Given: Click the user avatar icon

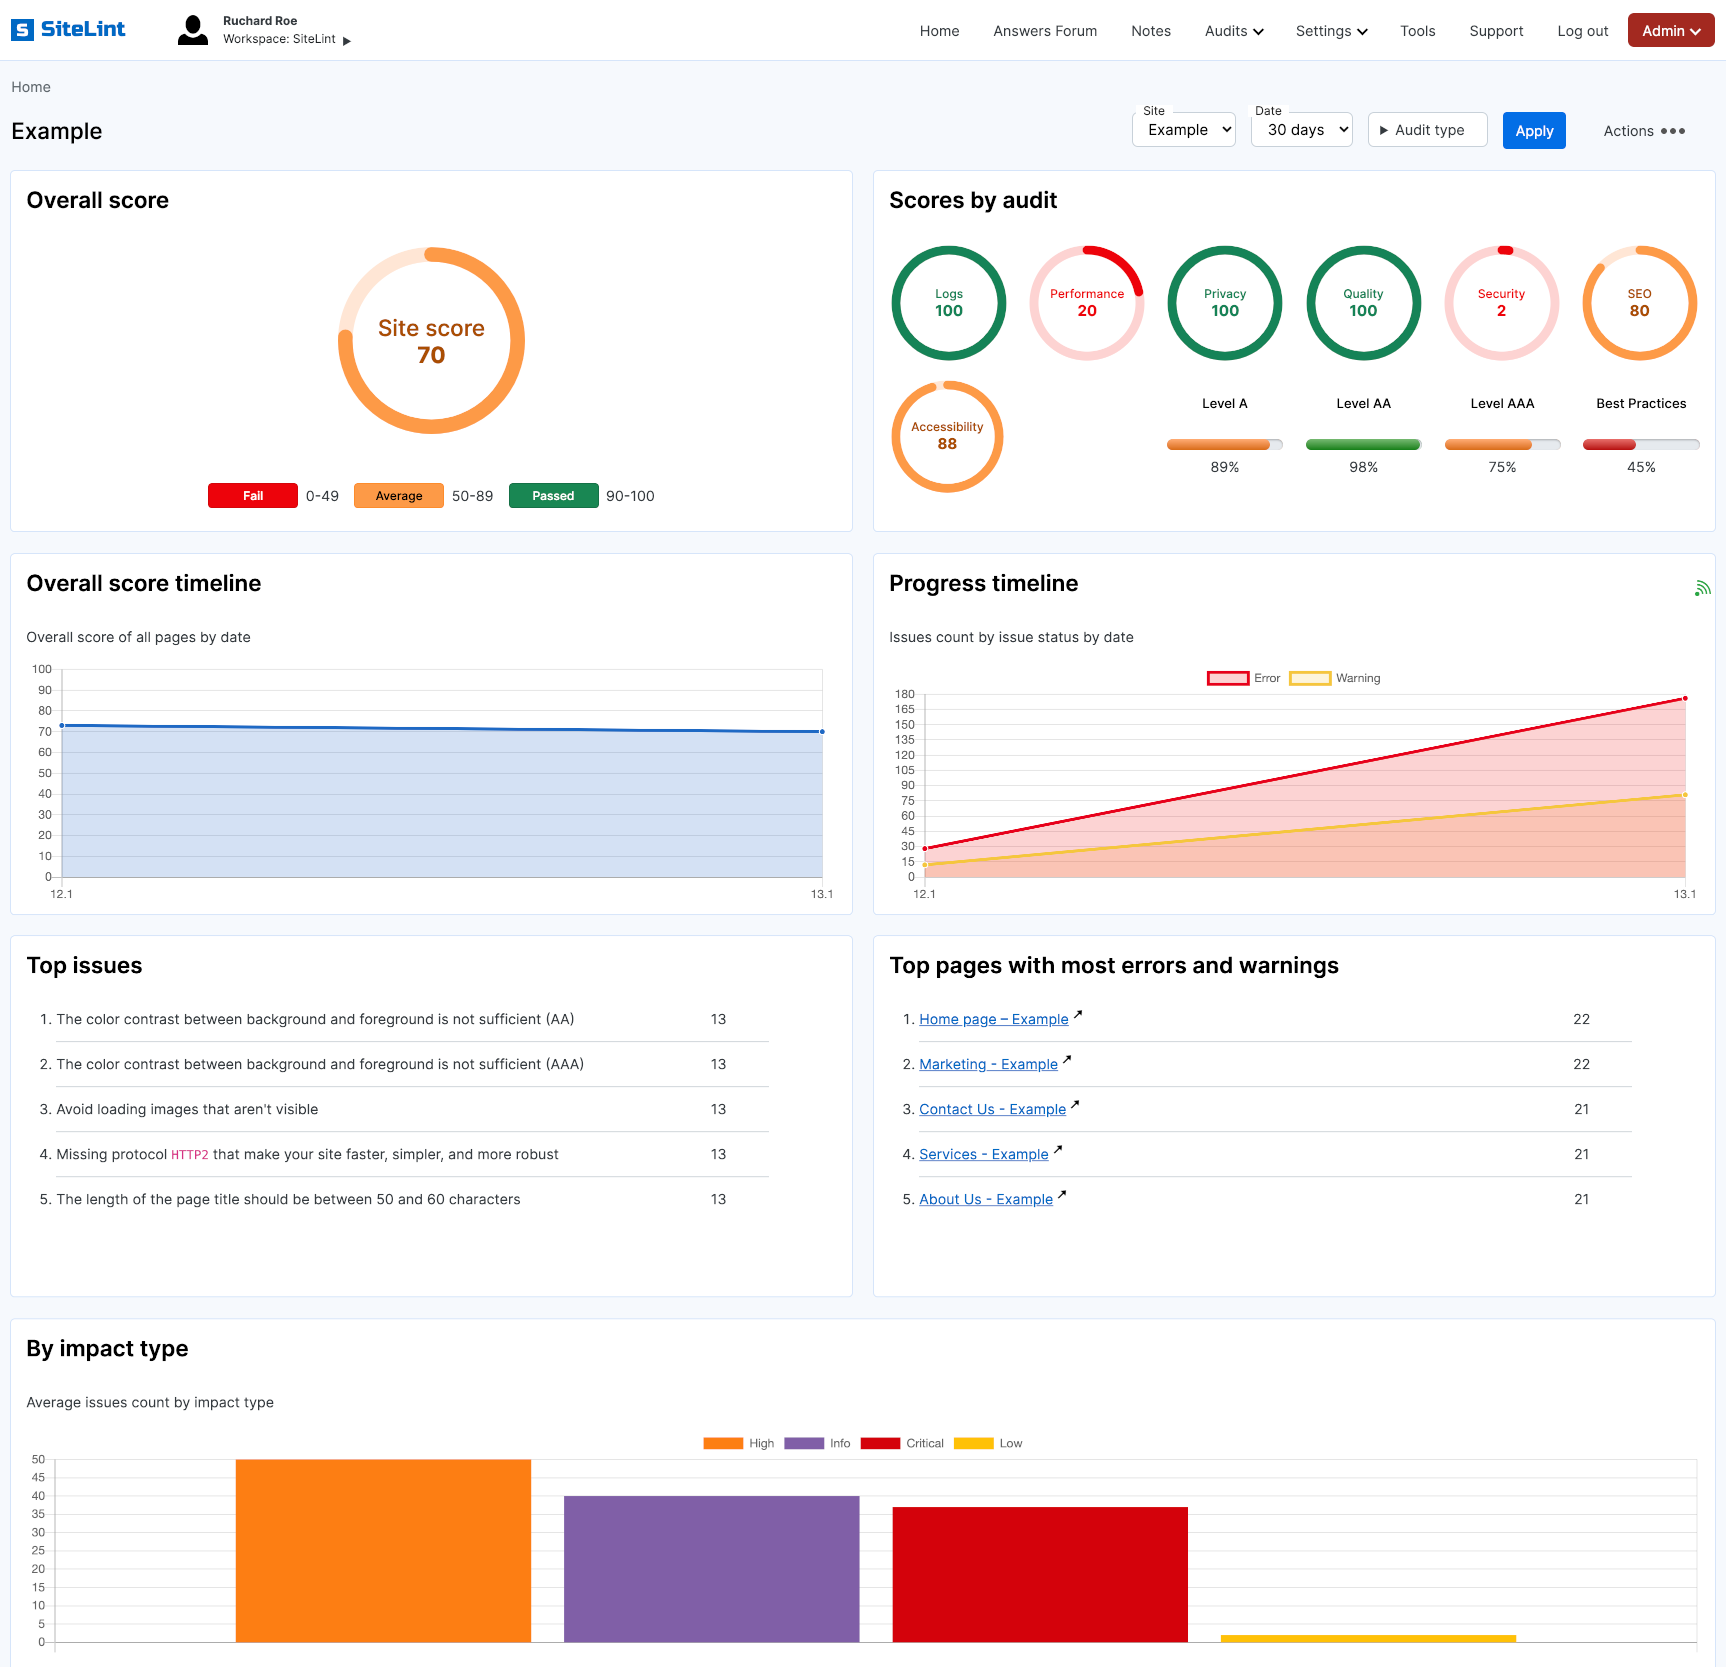Looking at the screenshot, I should click(x=193, y=30).
